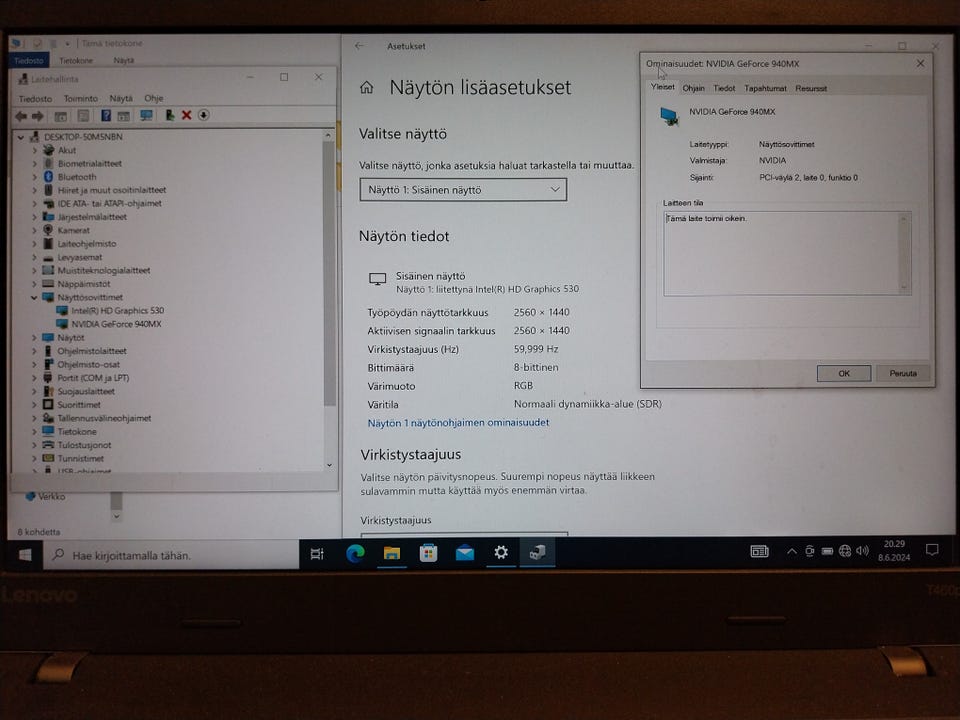Select the Yleiset tab

tap(662, 87)
